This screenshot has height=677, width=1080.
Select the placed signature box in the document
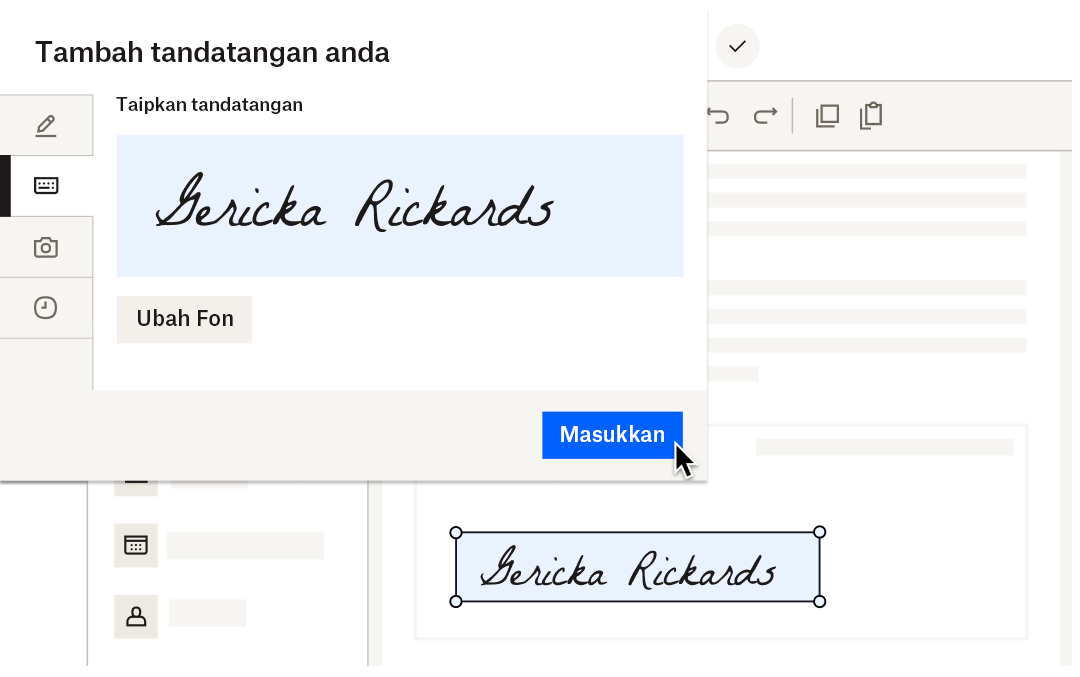point(638,566)
